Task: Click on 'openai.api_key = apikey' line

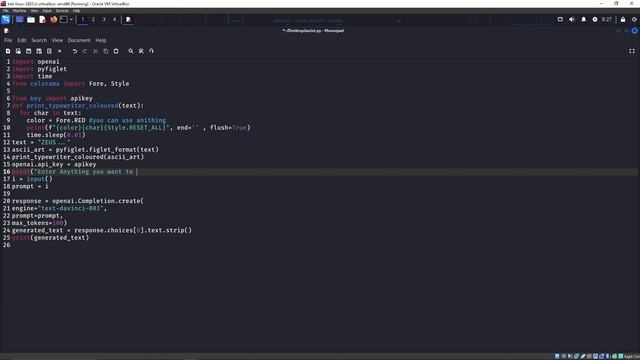Action: coord(54,164)
